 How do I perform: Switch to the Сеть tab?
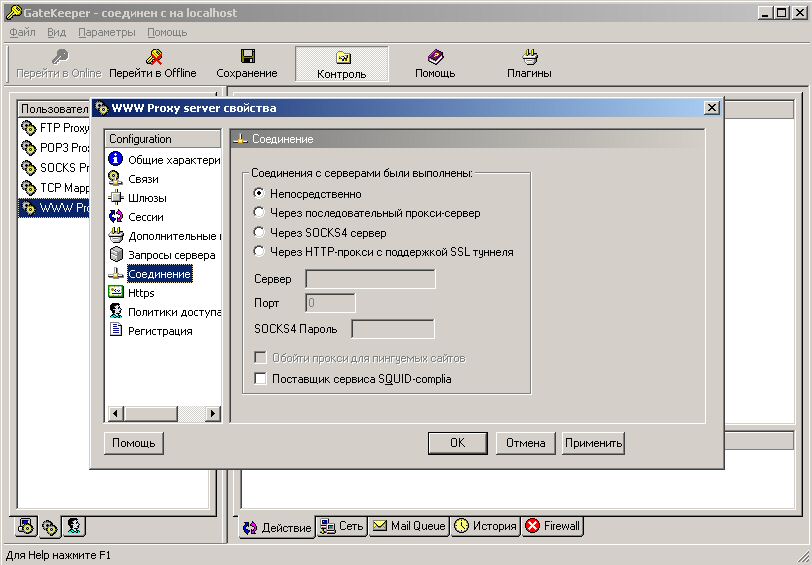click(341, 526)
